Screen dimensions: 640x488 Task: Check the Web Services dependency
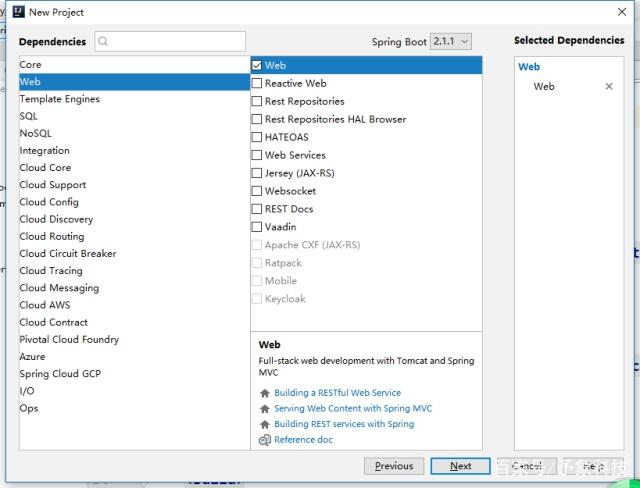(257, 155)
